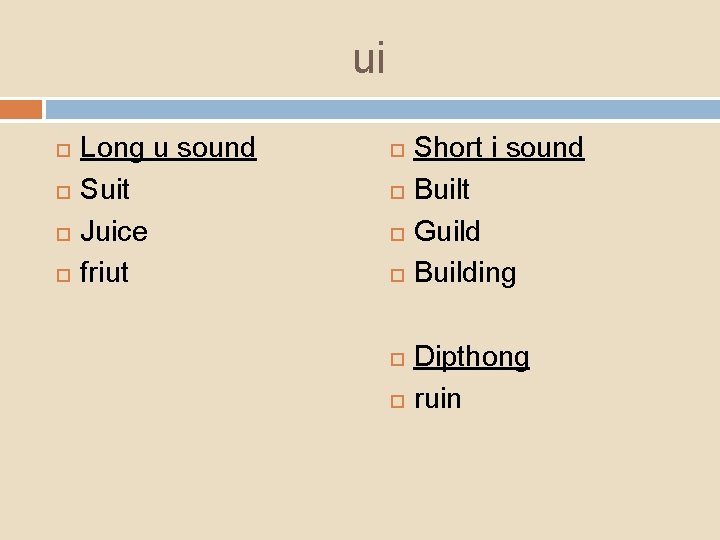Viewport: 720px width, 540px height.
Task: Click the bullet marker next to ruin
Action: coord(396,400)
